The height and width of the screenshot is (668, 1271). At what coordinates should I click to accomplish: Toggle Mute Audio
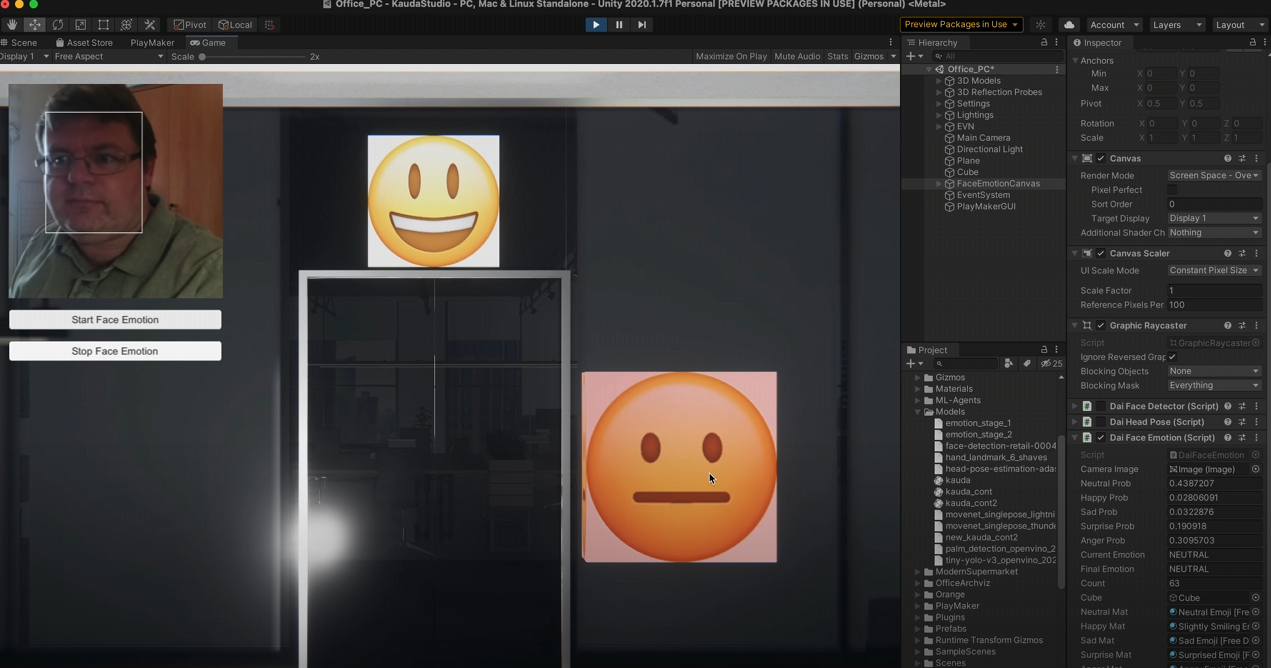click(x=797, y=57)
